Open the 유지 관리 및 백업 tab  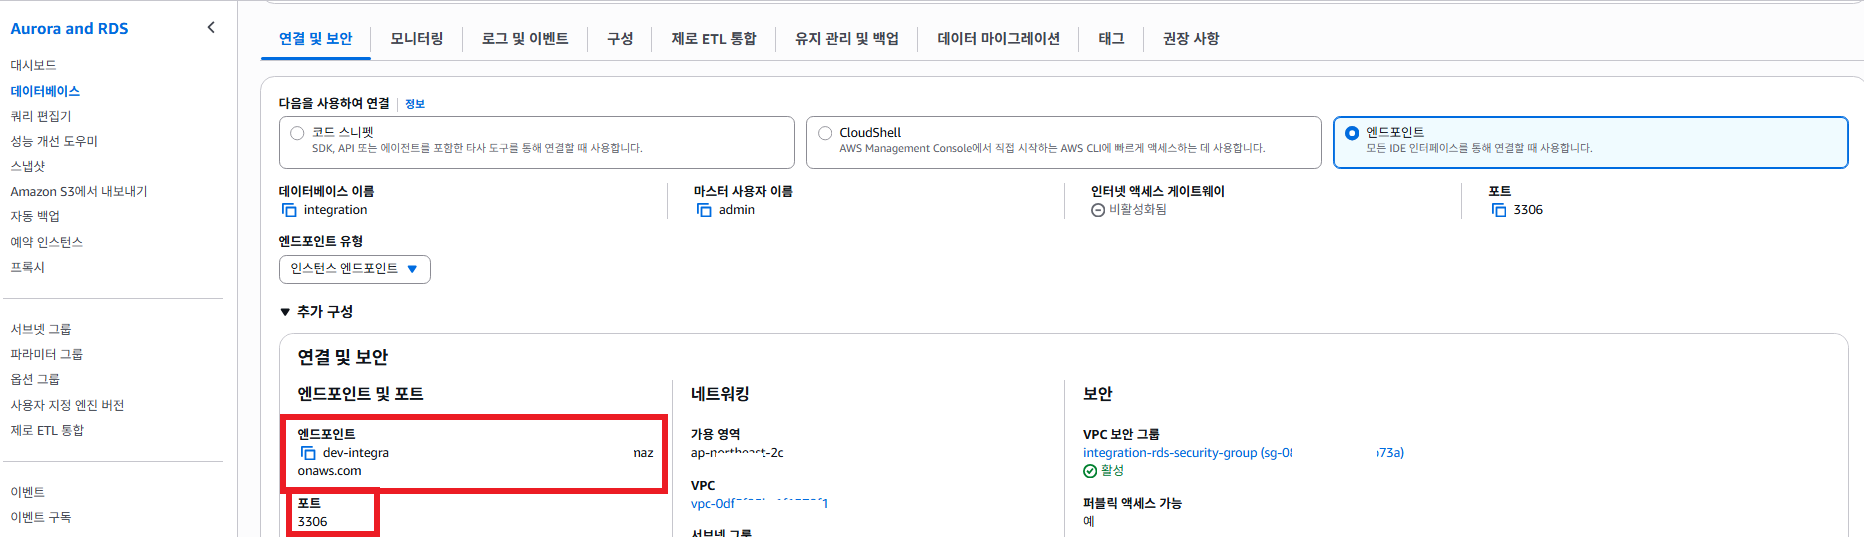click(x=847, y=39)
